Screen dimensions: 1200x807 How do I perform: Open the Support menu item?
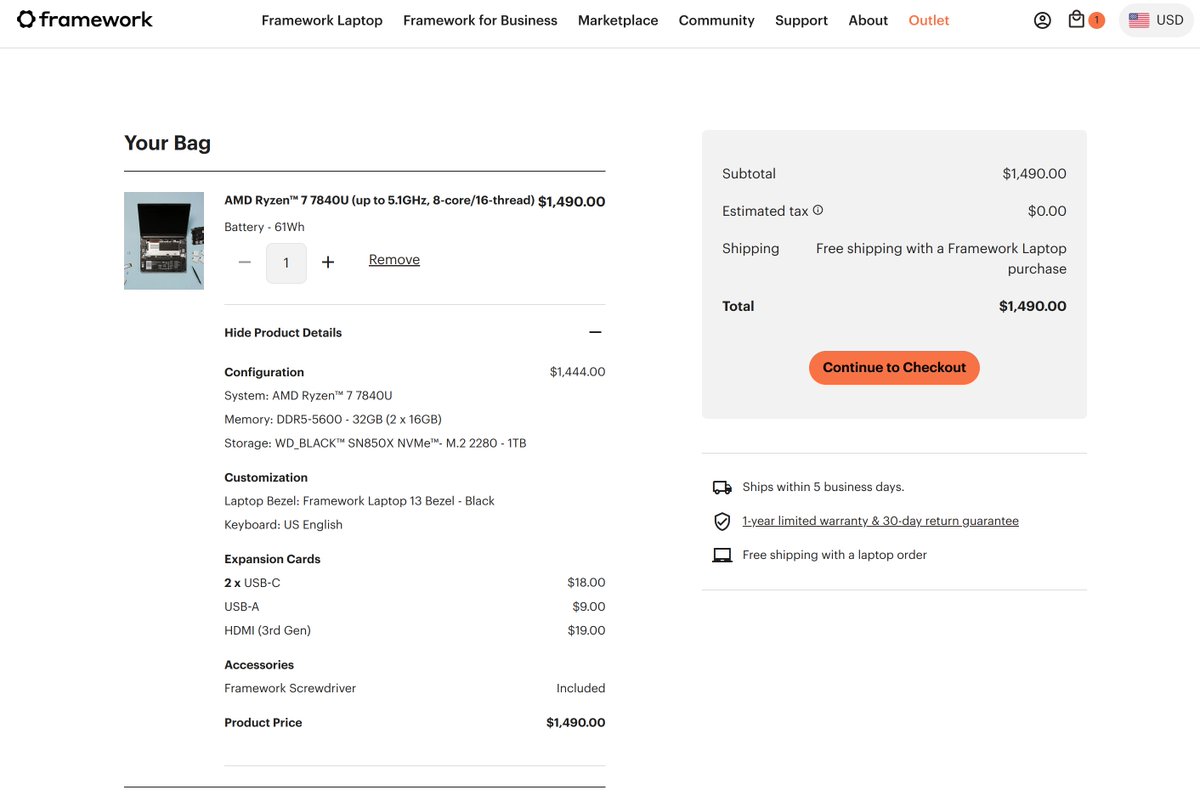pyautogui.click(x=801, y=20)
